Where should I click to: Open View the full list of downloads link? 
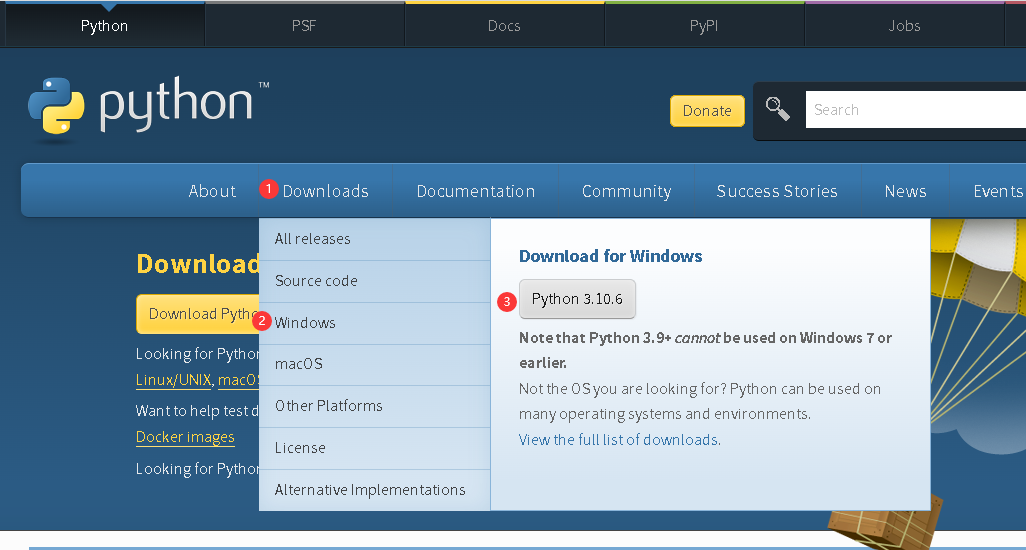620,439
